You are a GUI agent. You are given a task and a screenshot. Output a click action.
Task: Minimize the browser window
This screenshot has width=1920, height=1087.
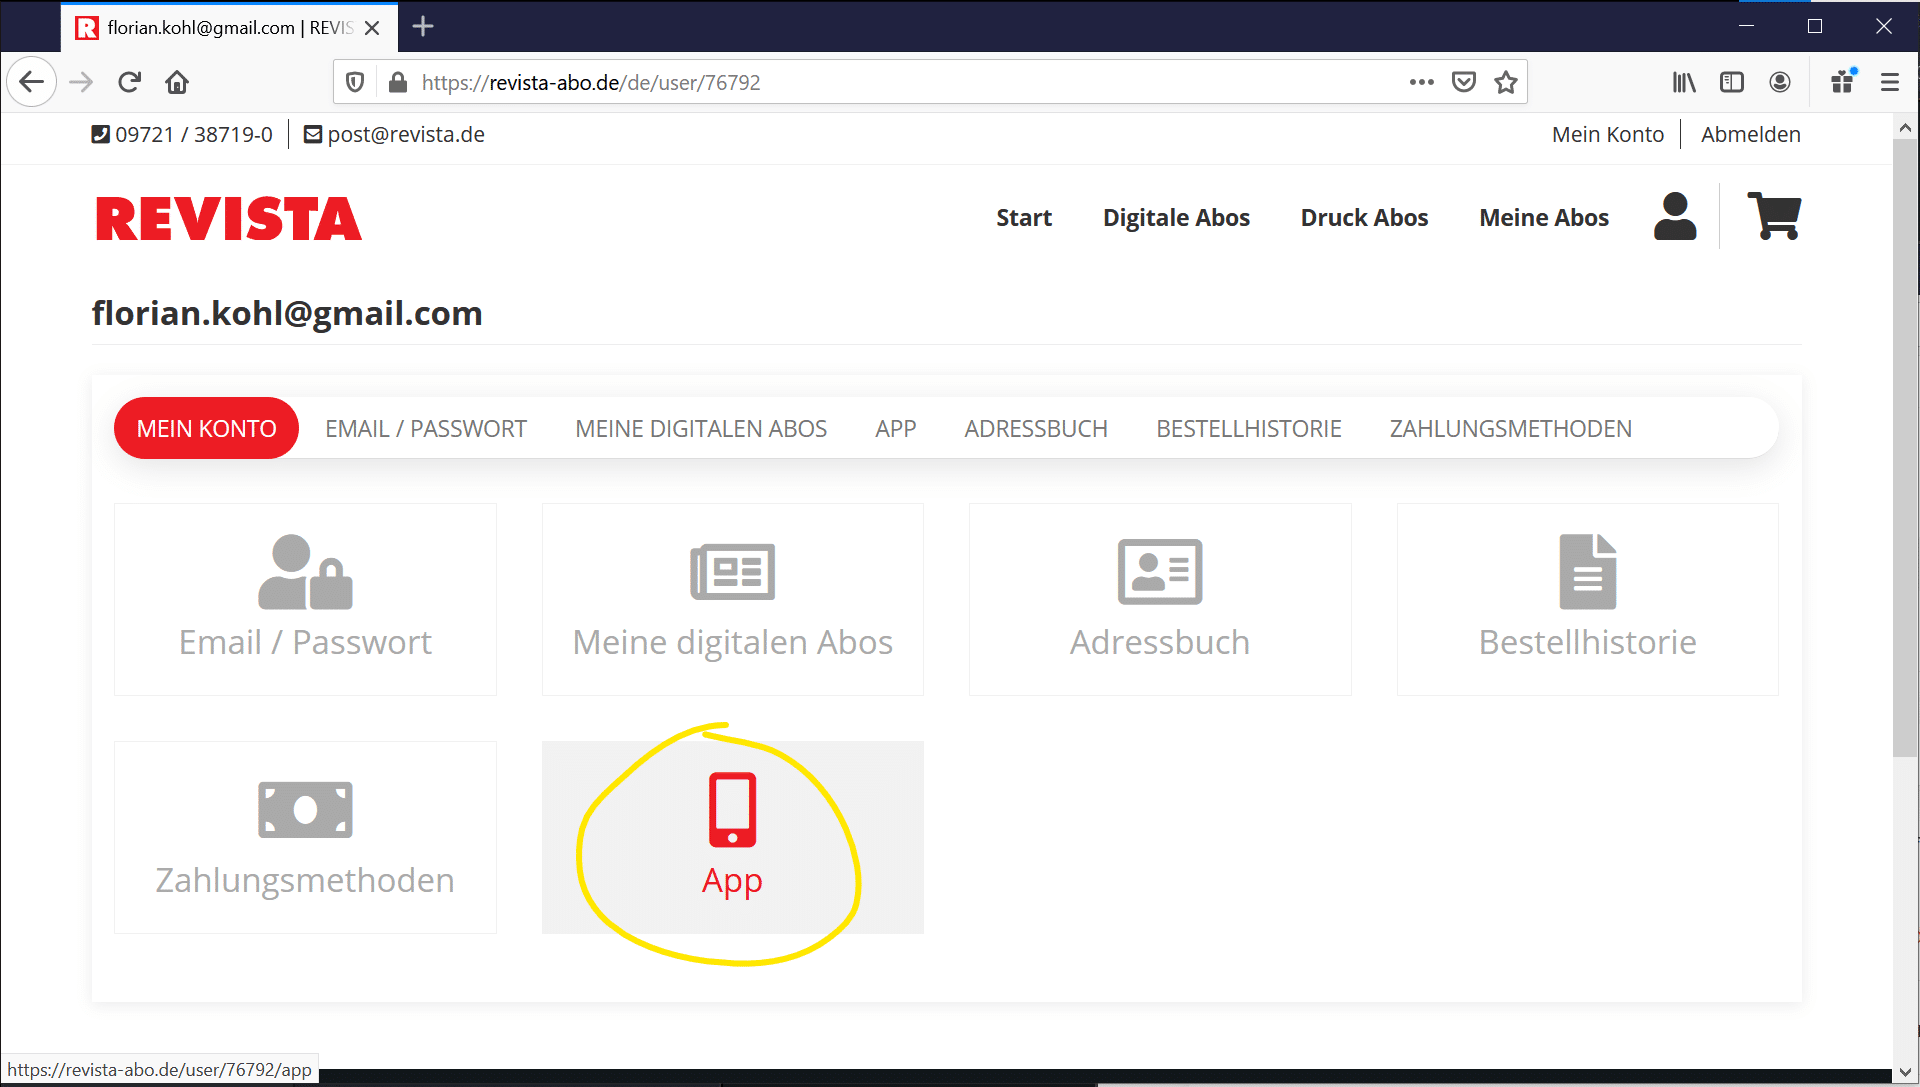click(1747, 26)
